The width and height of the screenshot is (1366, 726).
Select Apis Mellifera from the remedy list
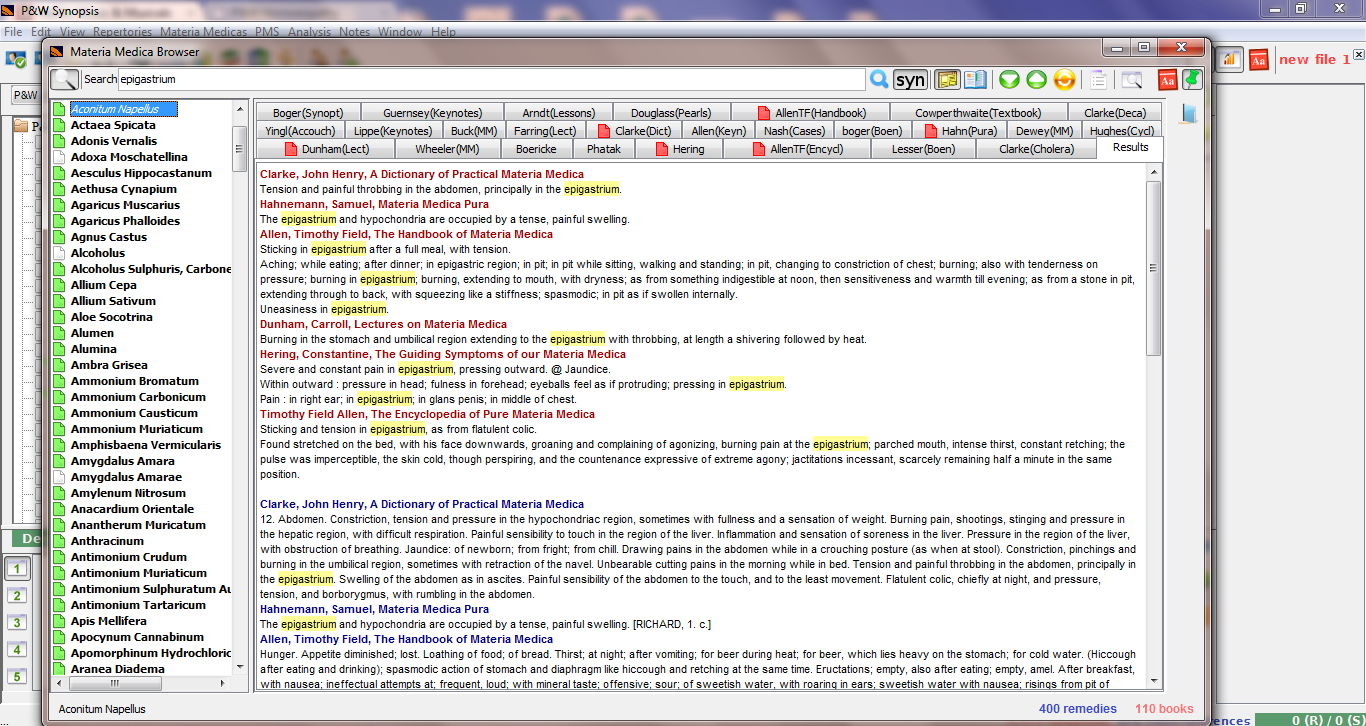[108, 621]
